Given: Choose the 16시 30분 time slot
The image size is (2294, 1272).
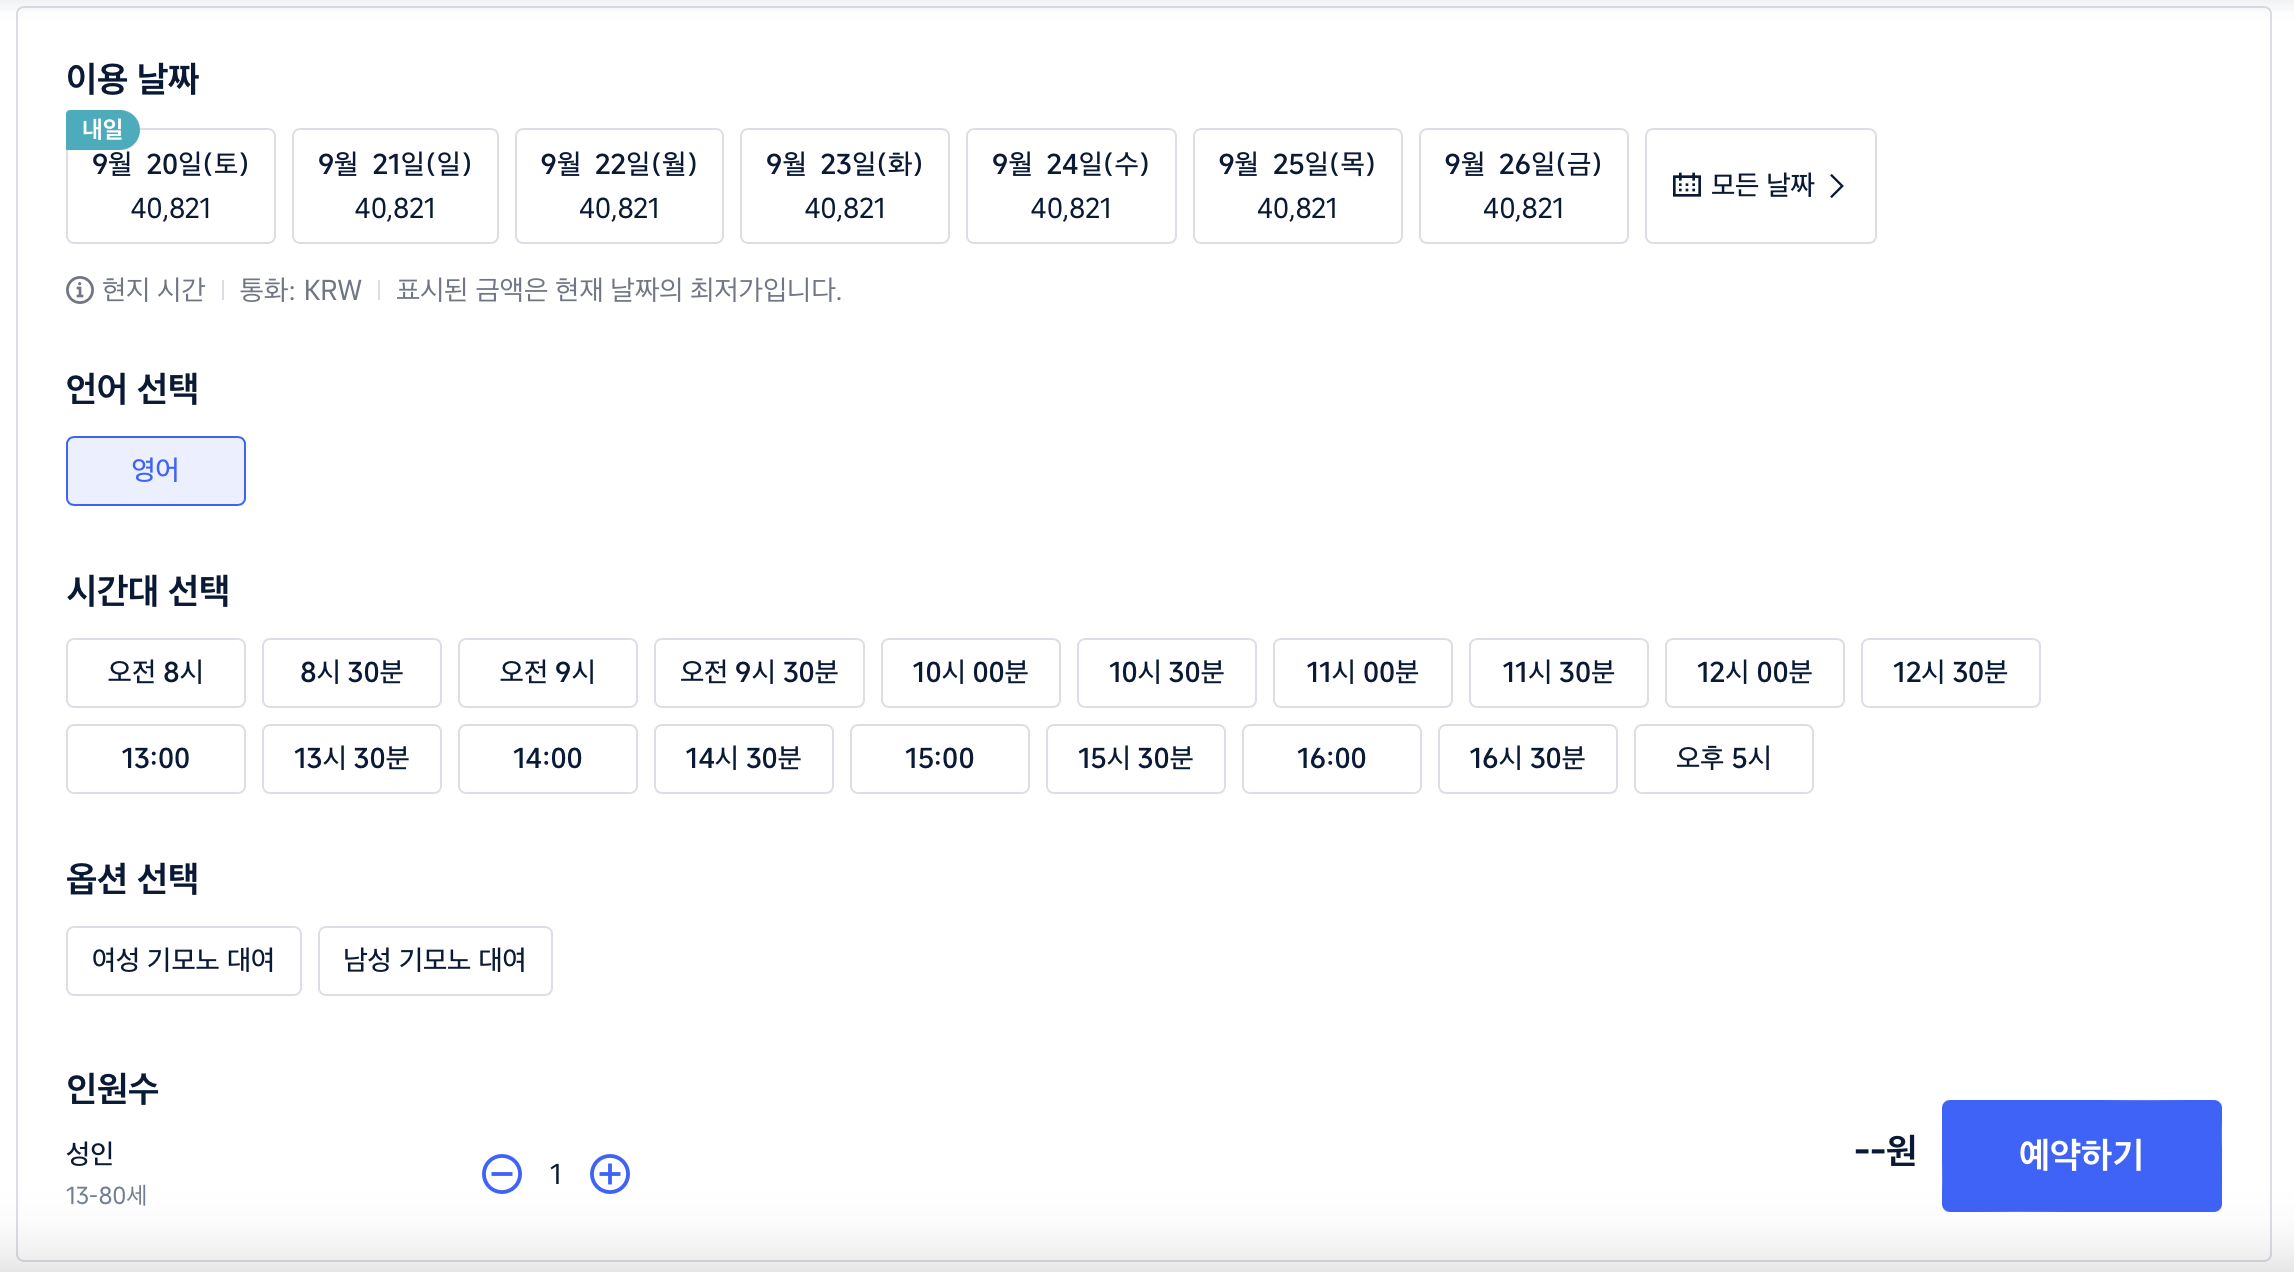Looking at the screenshot, I should click(1527, 758).
